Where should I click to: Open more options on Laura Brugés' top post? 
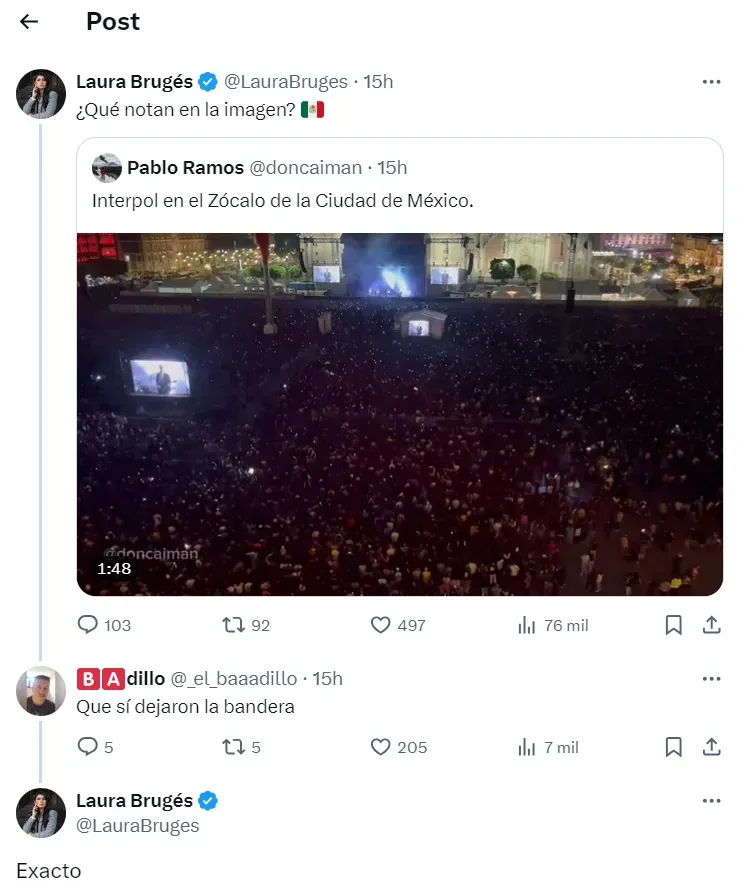pos(711,82)
